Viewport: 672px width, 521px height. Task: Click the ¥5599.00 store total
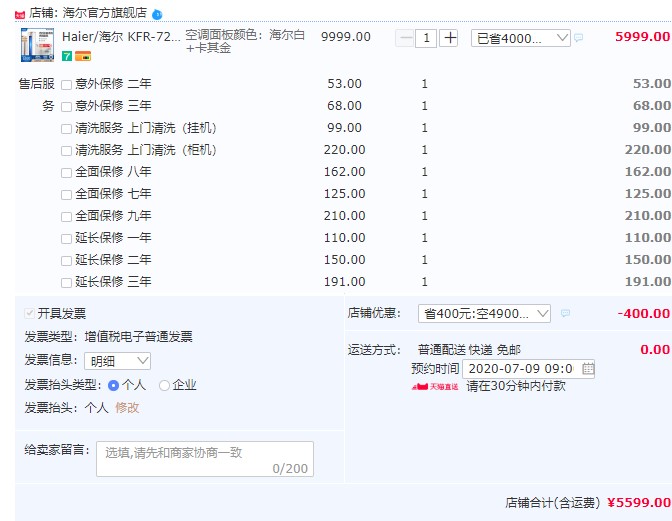[x=639, y=503]
